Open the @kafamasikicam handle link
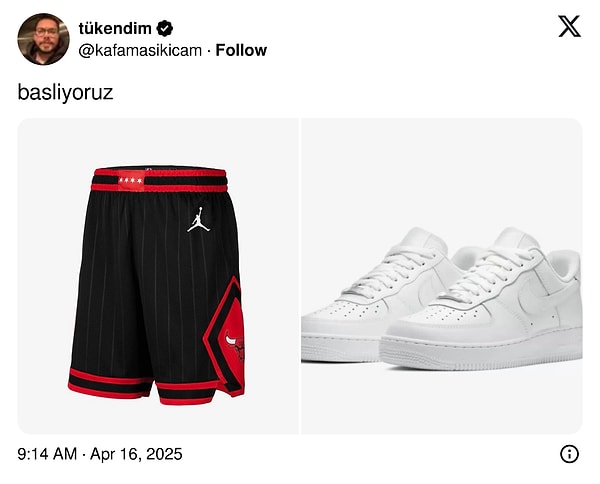This screenshot has width=600, height=484. point(140,50)
